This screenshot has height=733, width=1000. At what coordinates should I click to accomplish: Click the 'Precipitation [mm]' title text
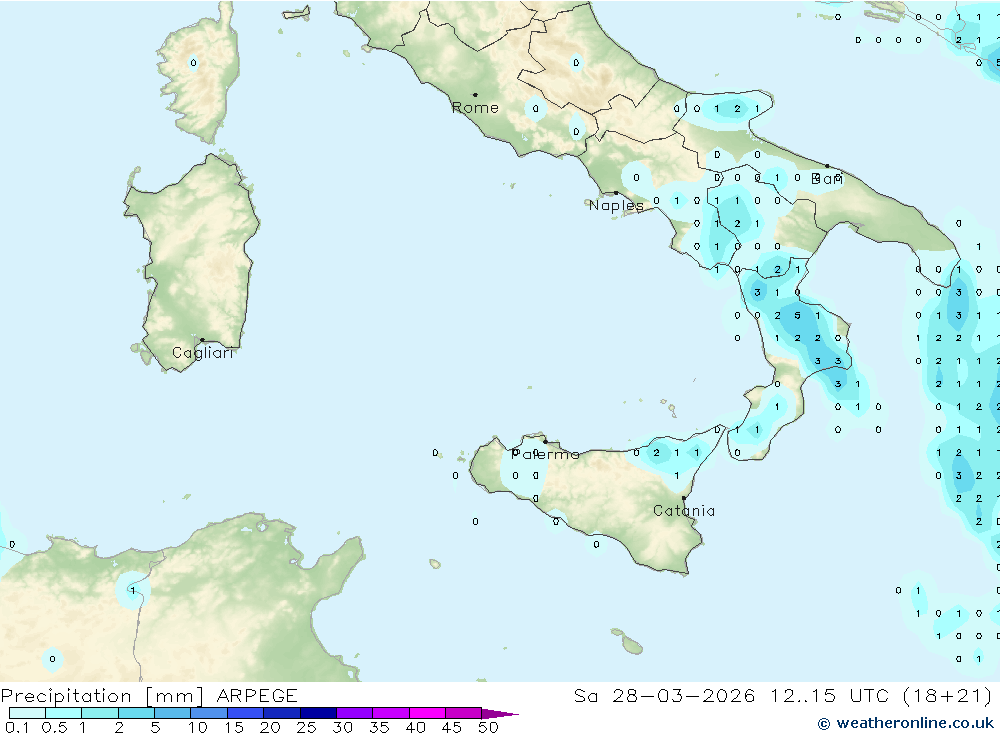(x=102, y=696)
